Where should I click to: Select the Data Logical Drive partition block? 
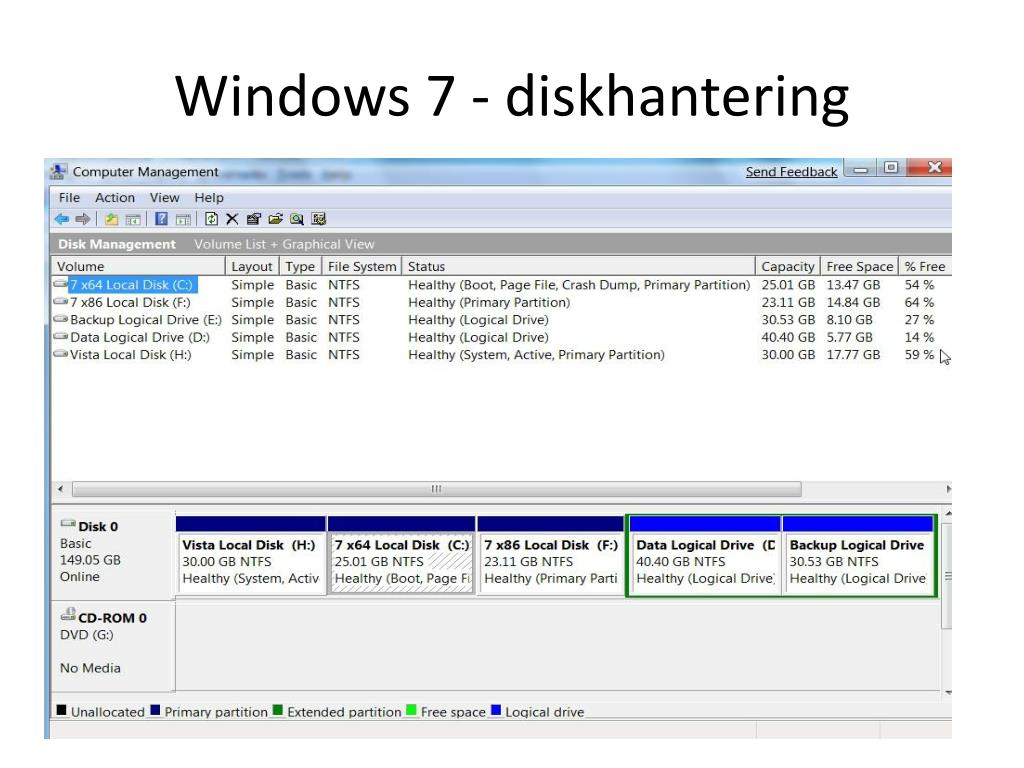[705, 555]
